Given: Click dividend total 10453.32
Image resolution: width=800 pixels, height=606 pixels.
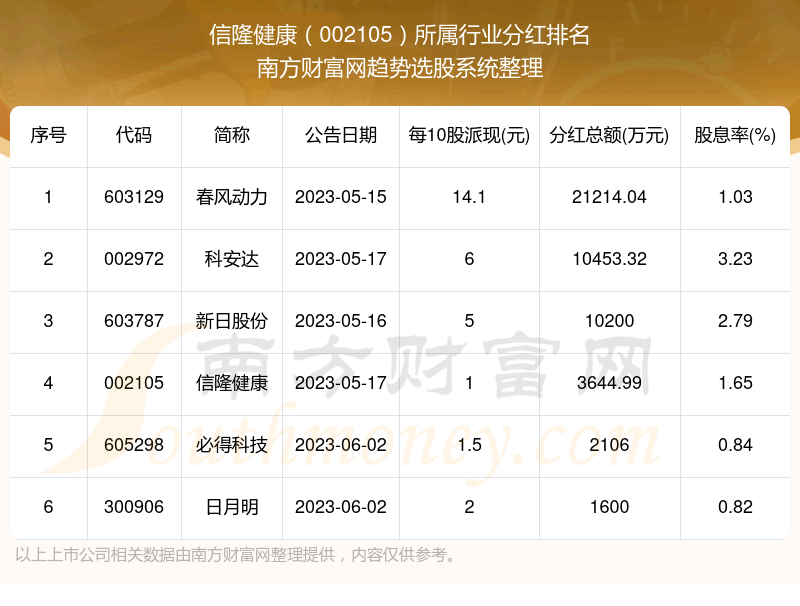Looking at the screenshot, I should tap(609, 259).
